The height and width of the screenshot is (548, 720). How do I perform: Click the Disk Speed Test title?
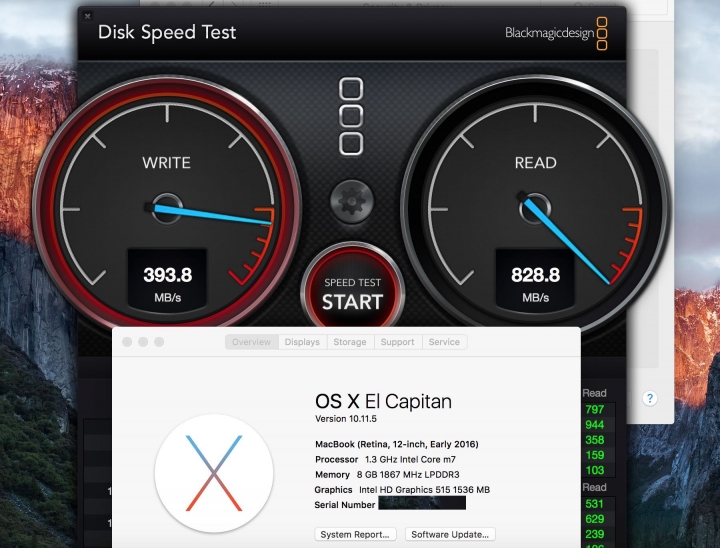[167, 32]
